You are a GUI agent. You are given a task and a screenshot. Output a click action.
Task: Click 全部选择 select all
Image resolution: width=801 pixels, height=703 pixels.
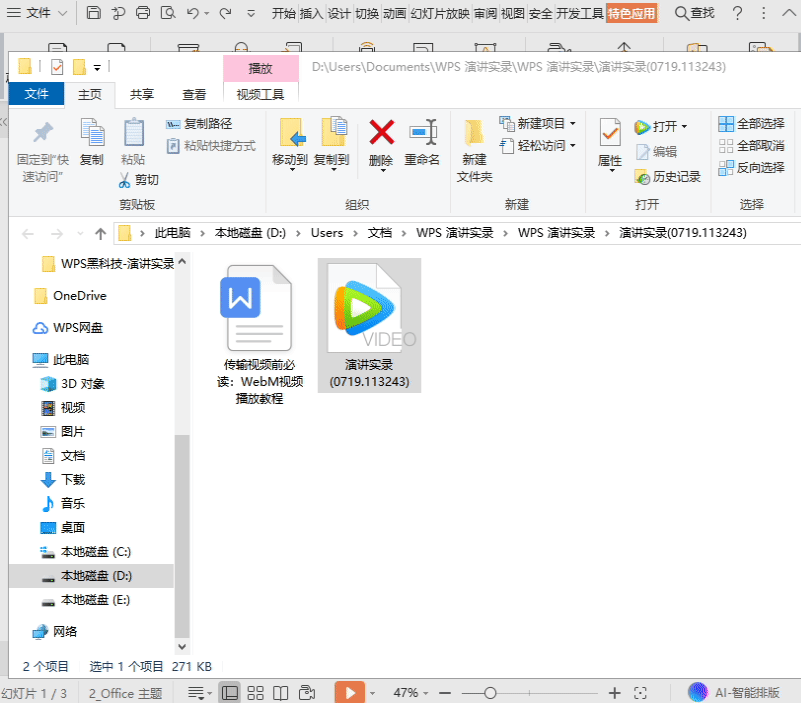pos(751,124)
